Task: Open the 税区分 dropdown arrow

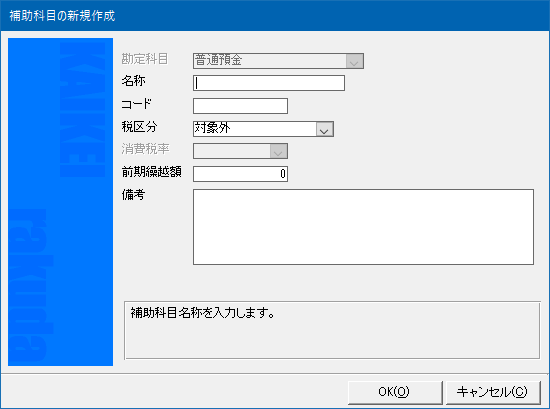Action: 324,129
